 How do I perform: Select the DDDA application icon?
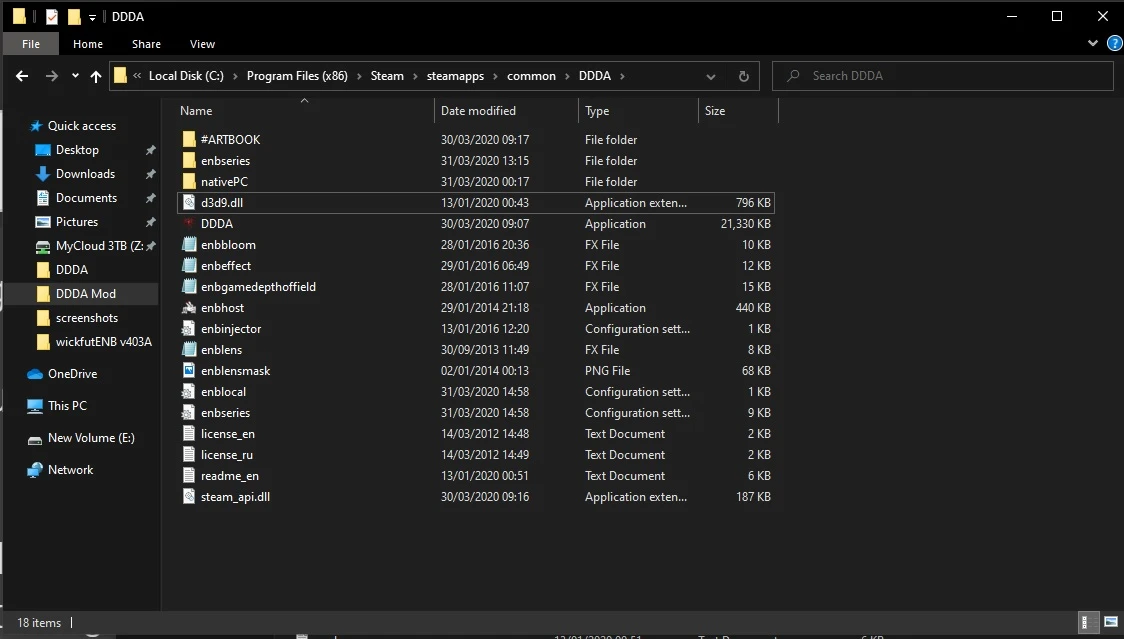(x=189, y=224)
